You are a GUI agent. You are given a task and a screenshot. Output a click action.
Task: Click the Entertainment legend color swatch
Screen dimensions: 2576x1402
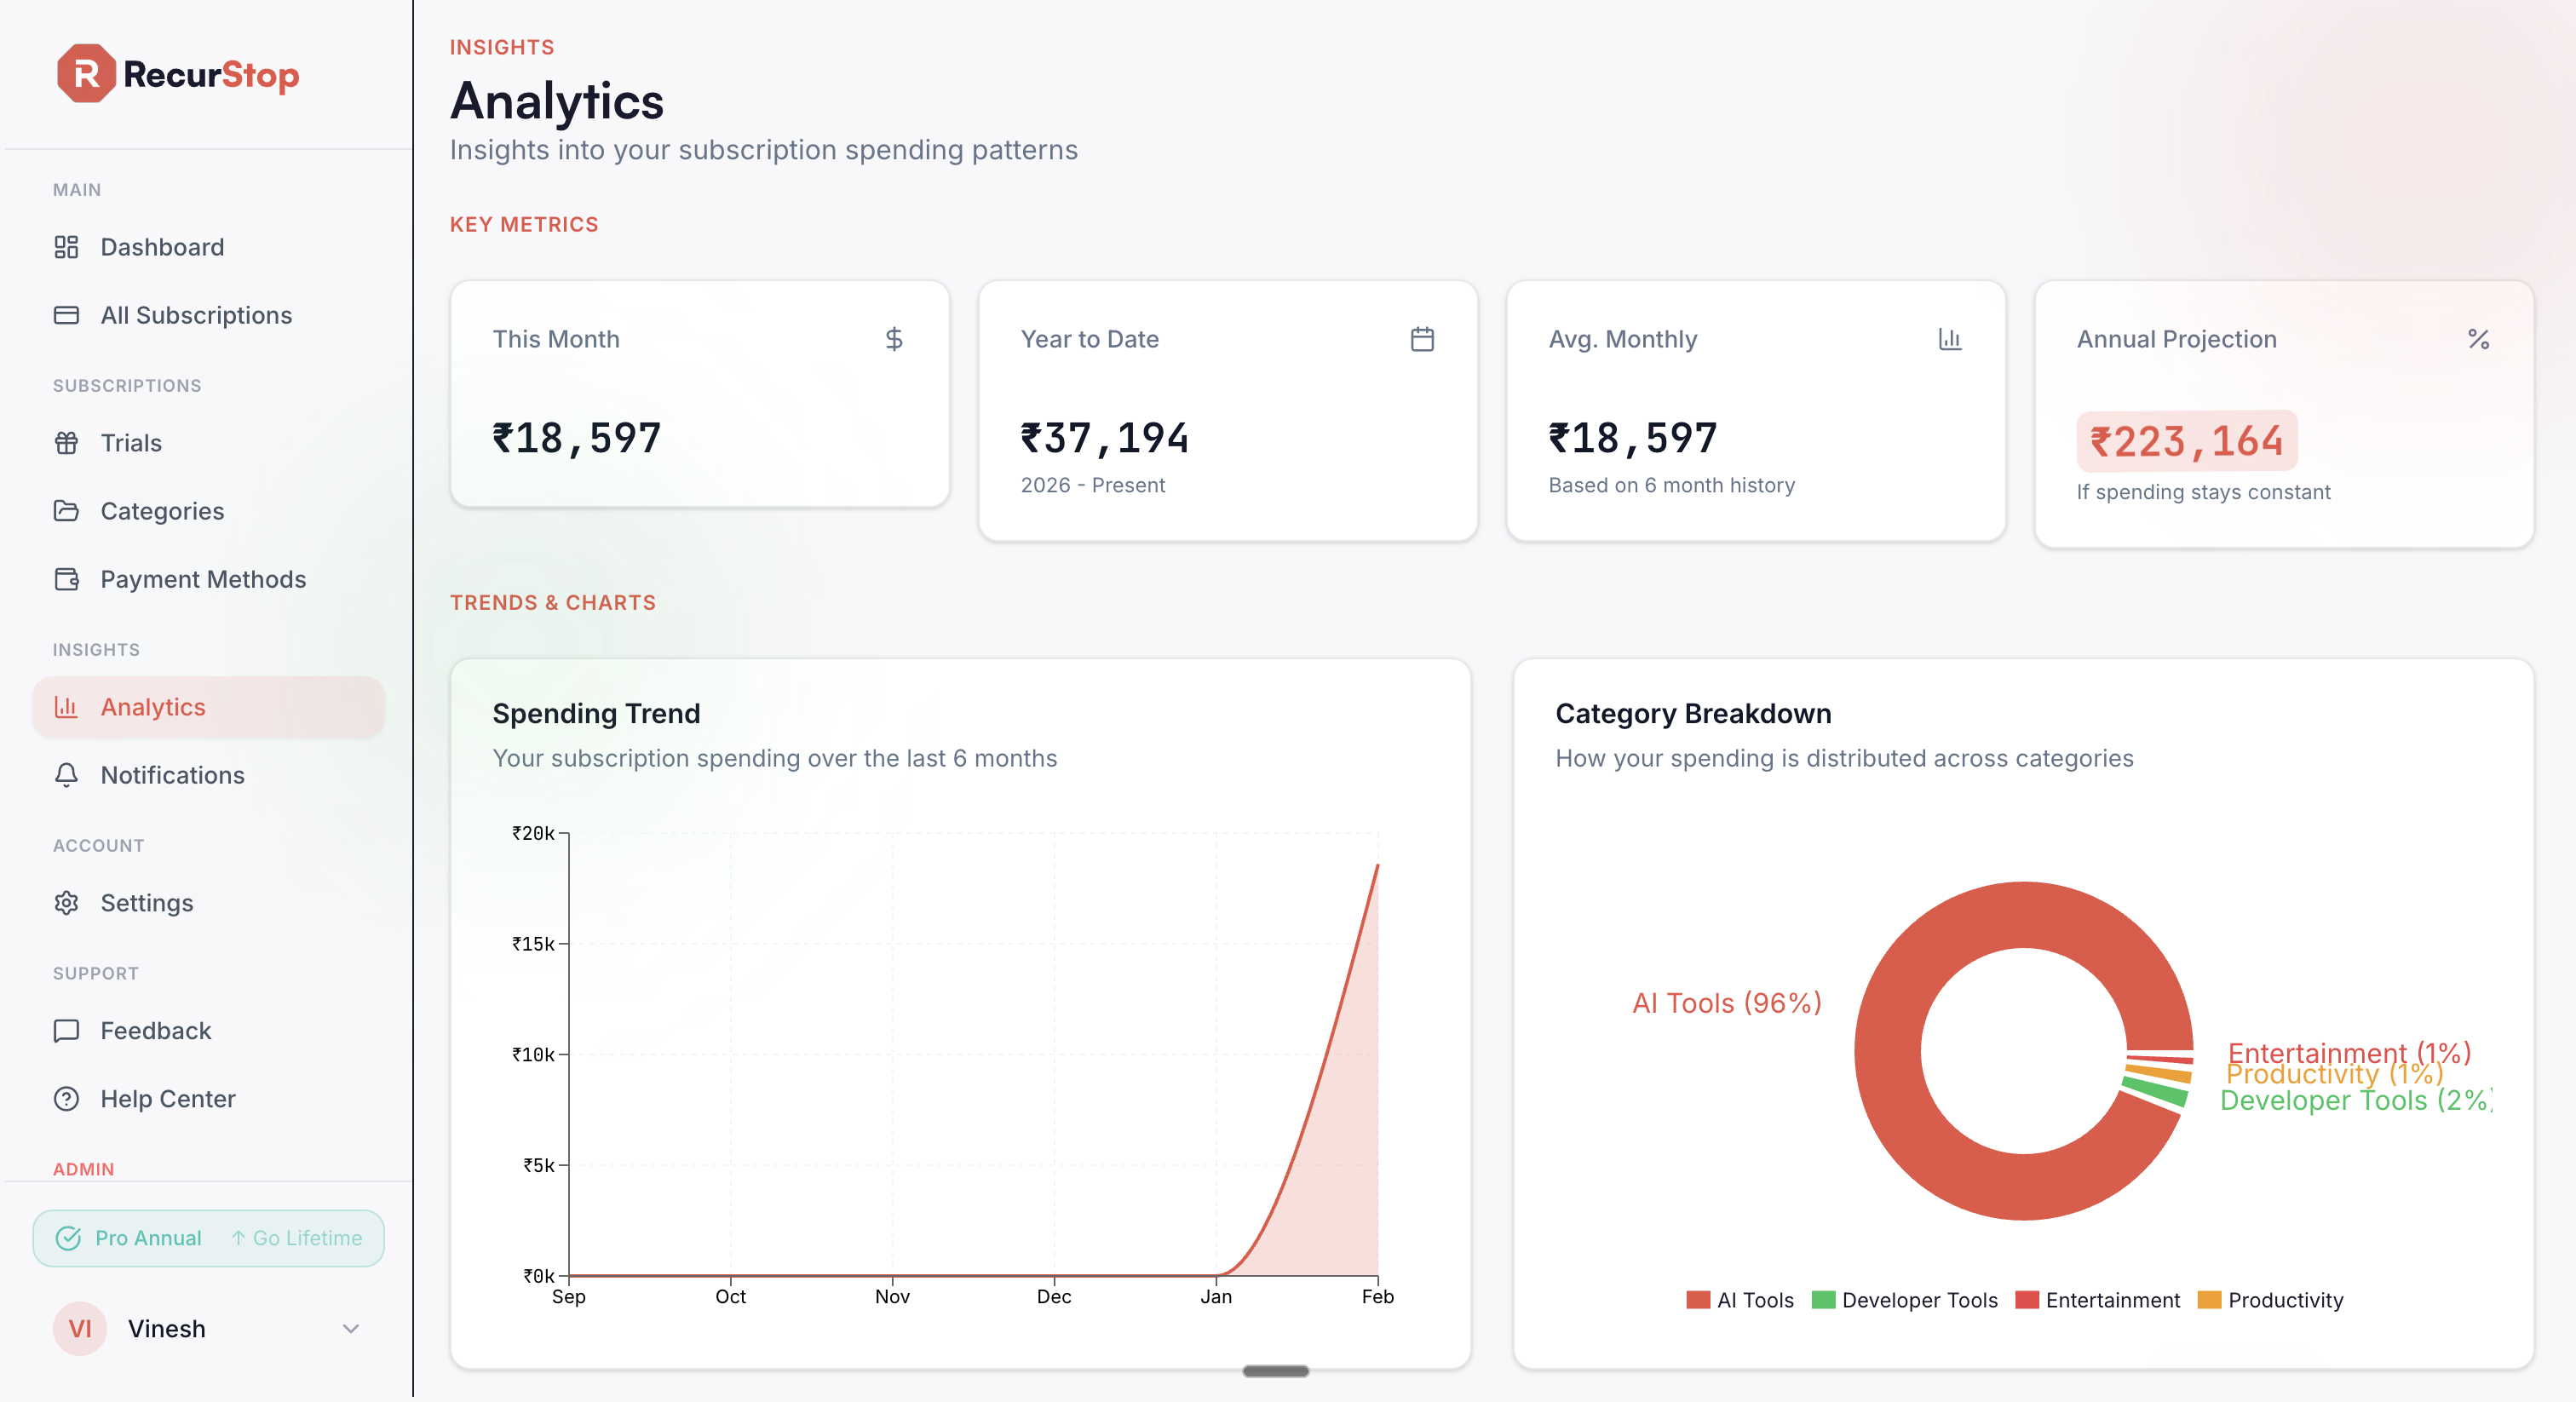click(x=2027, y=1300)
